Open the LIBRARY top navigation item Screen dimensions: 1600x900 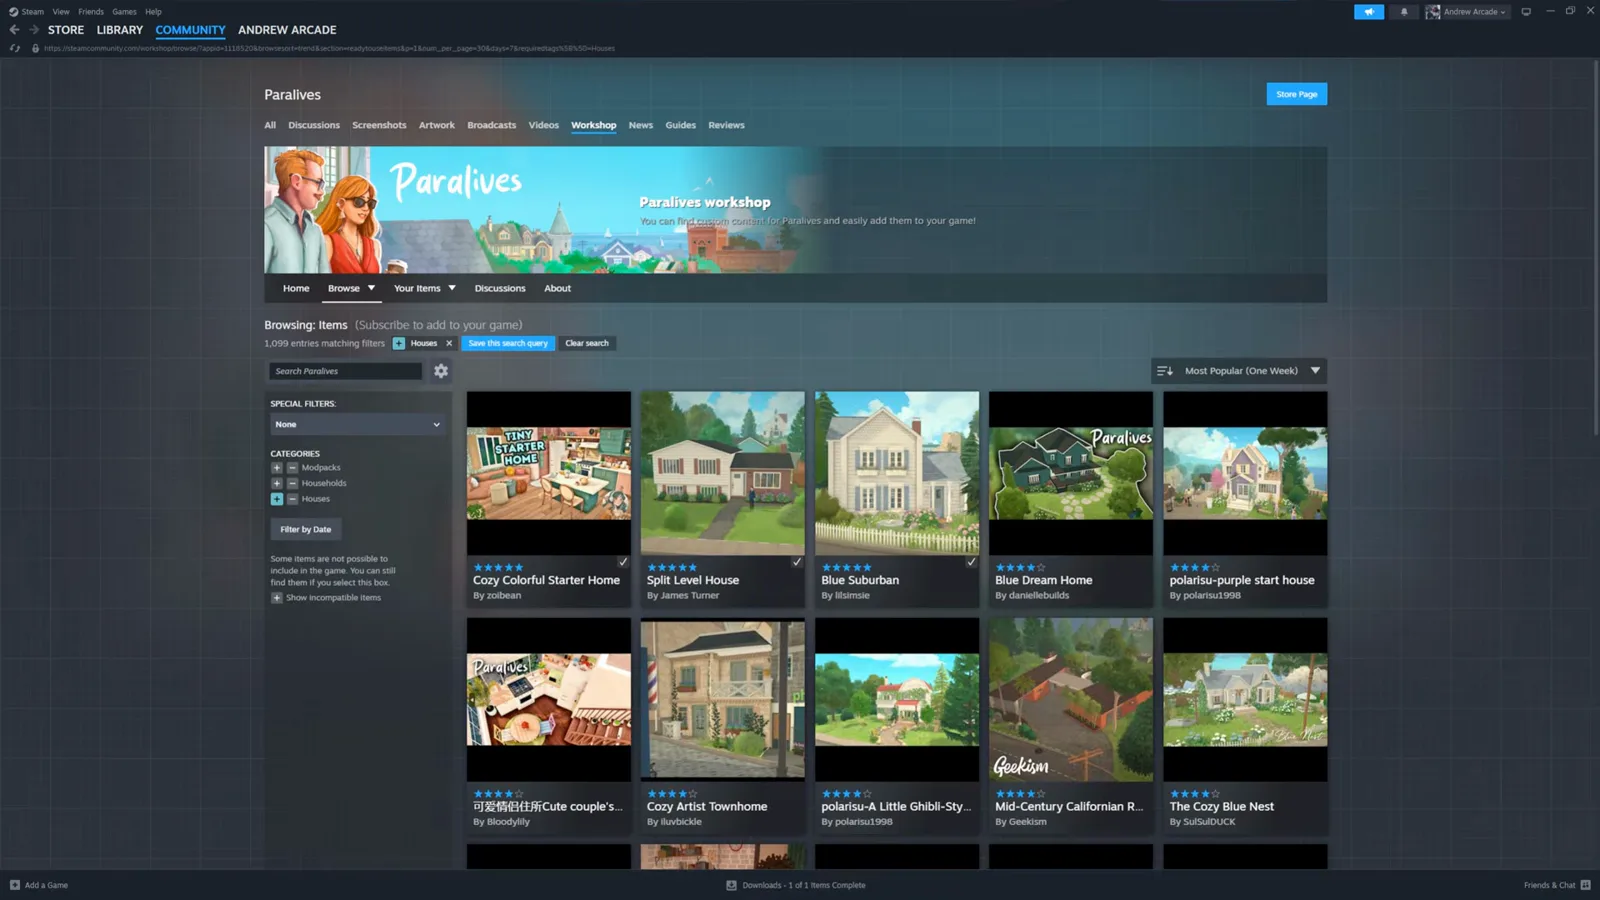coord(120,30)
